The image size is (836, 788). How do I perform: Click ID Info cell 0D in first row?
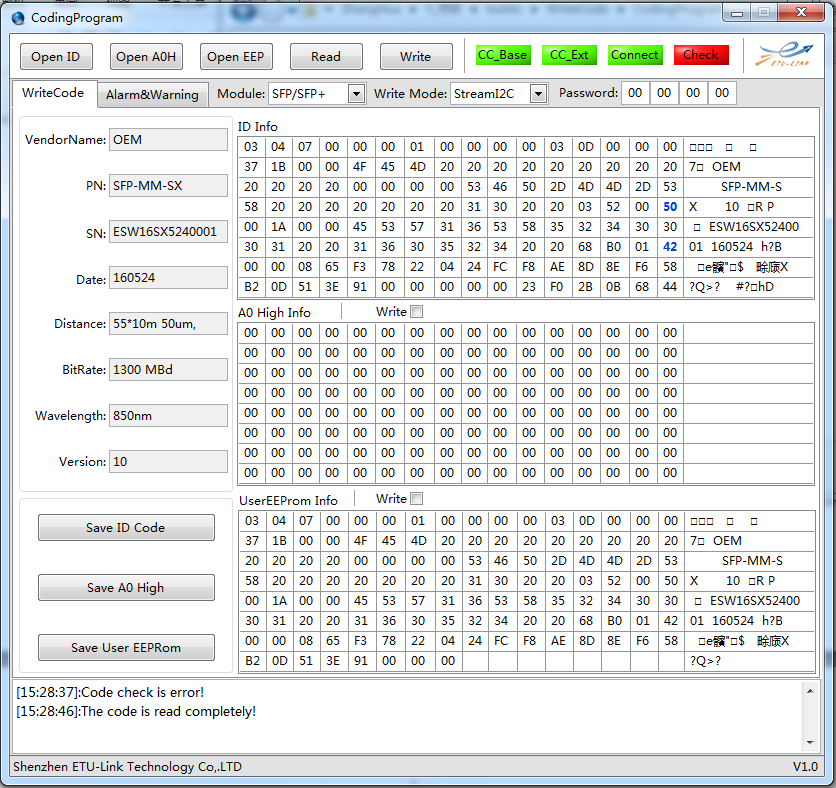(x=585, y=147)
